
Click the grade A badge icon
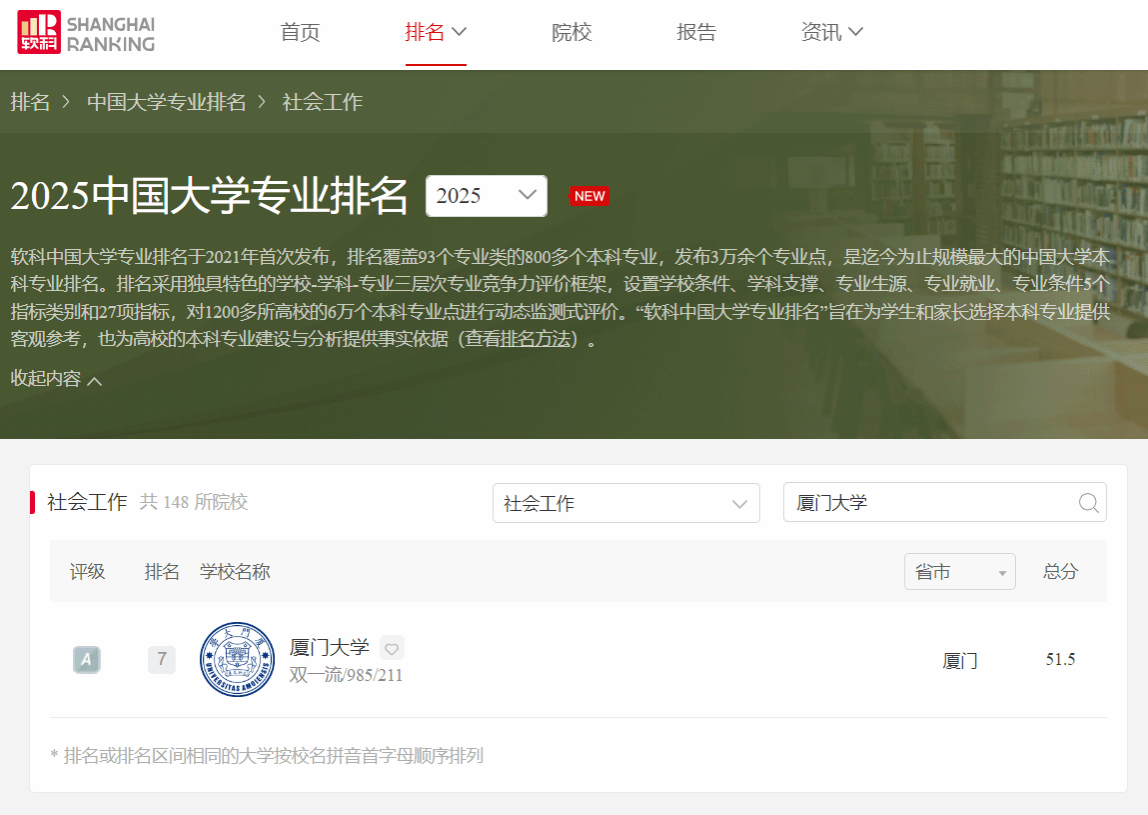coord(87,660)
